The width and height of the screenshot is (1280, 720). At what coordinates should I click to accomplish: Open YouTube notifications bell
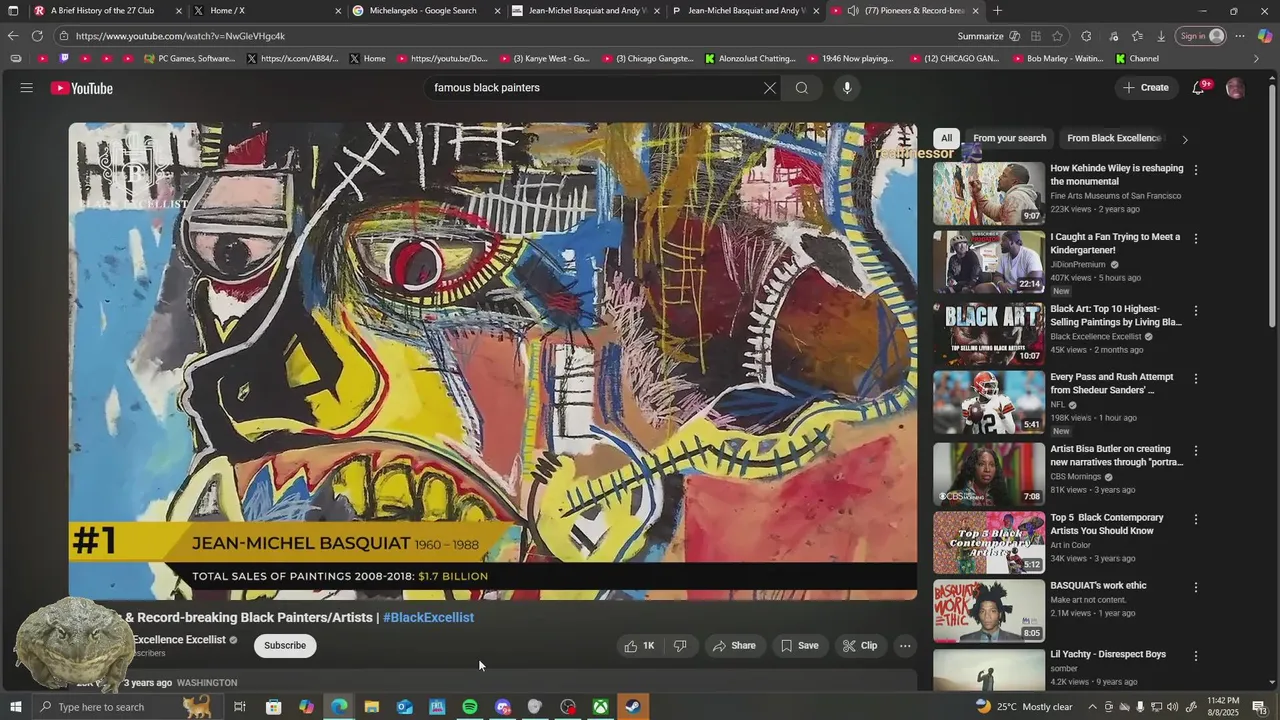[1198, 88]
